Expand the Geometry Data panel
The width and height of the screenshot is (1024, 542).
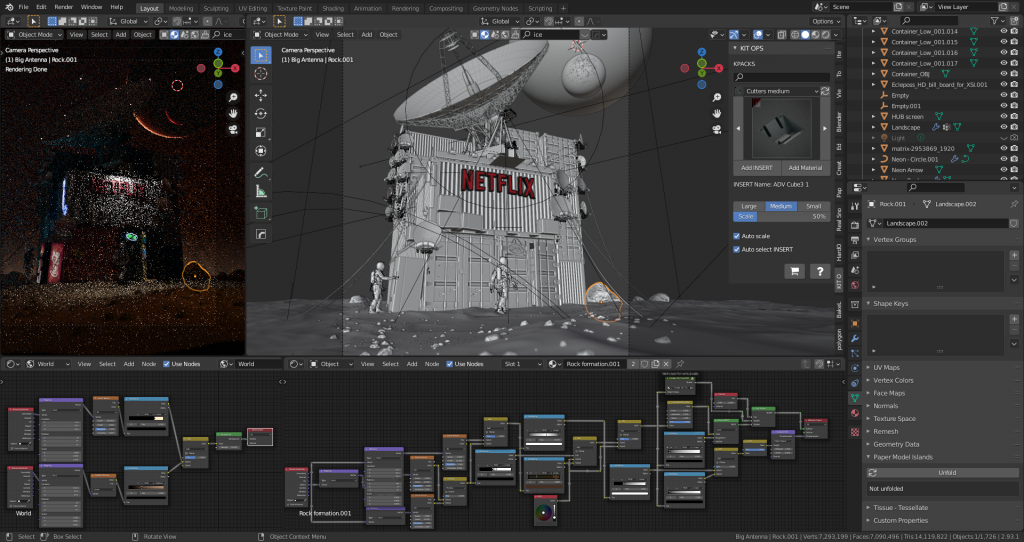tap(869, 444)
